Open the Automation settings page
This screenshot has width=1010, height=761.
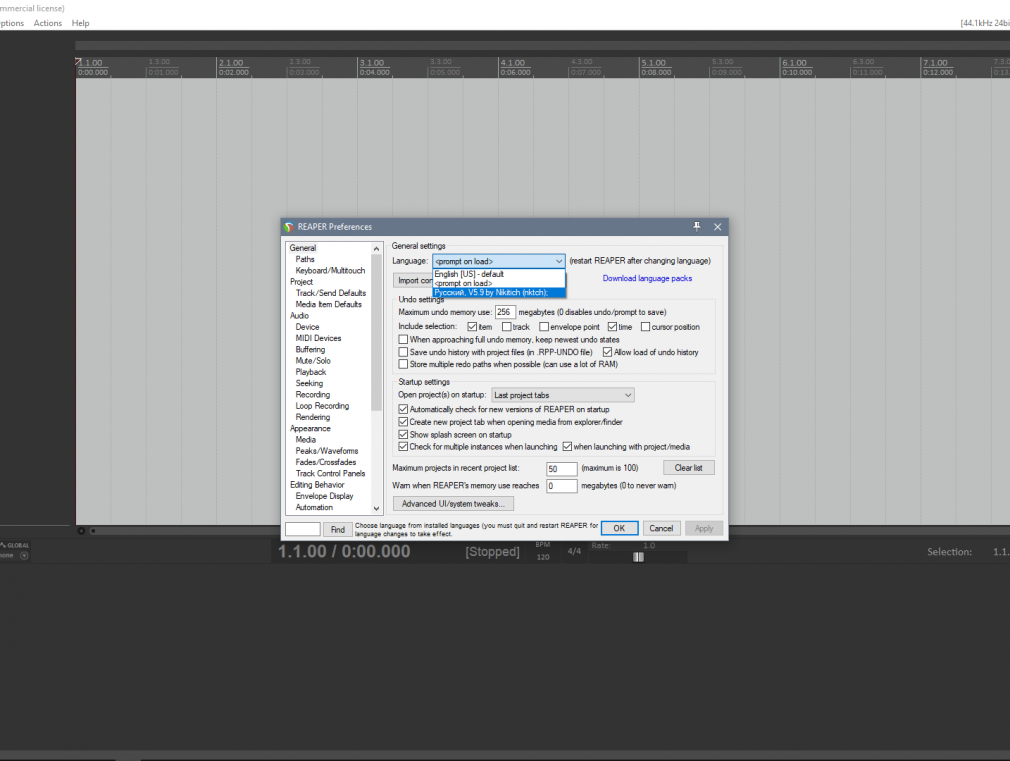(314, 507)
